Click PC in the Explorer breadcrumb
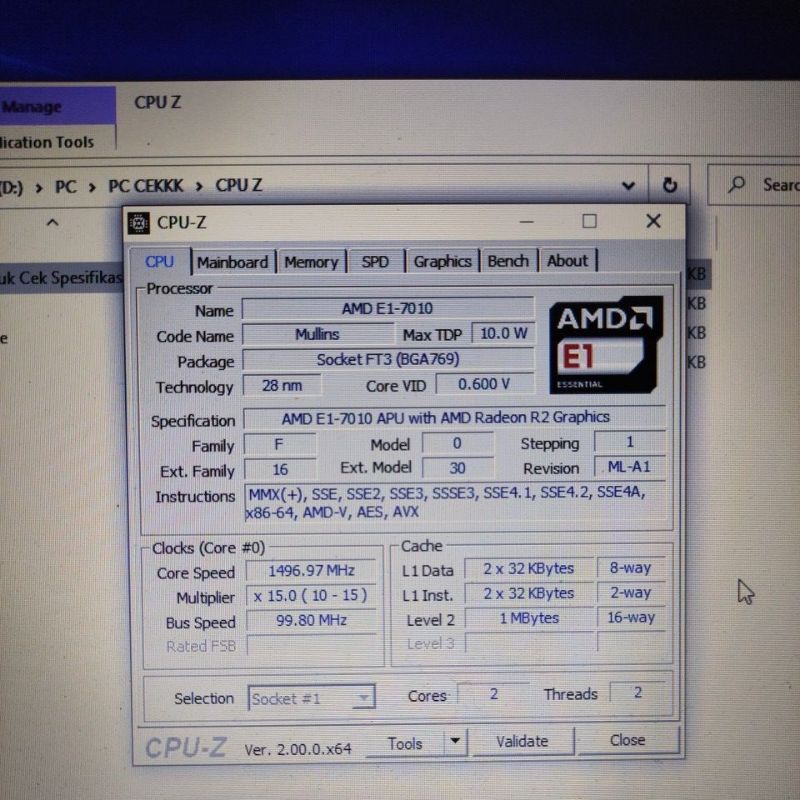Viewport: 800px width, 800px height. [x=65, y=187]
